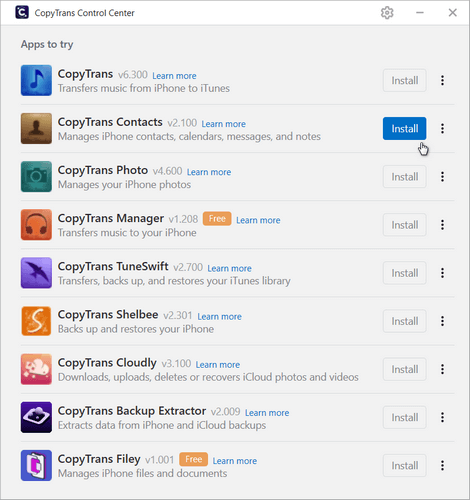Click the Free badge next to CopyTrans Manager
The image size is (470, 500).
[217, 219]
